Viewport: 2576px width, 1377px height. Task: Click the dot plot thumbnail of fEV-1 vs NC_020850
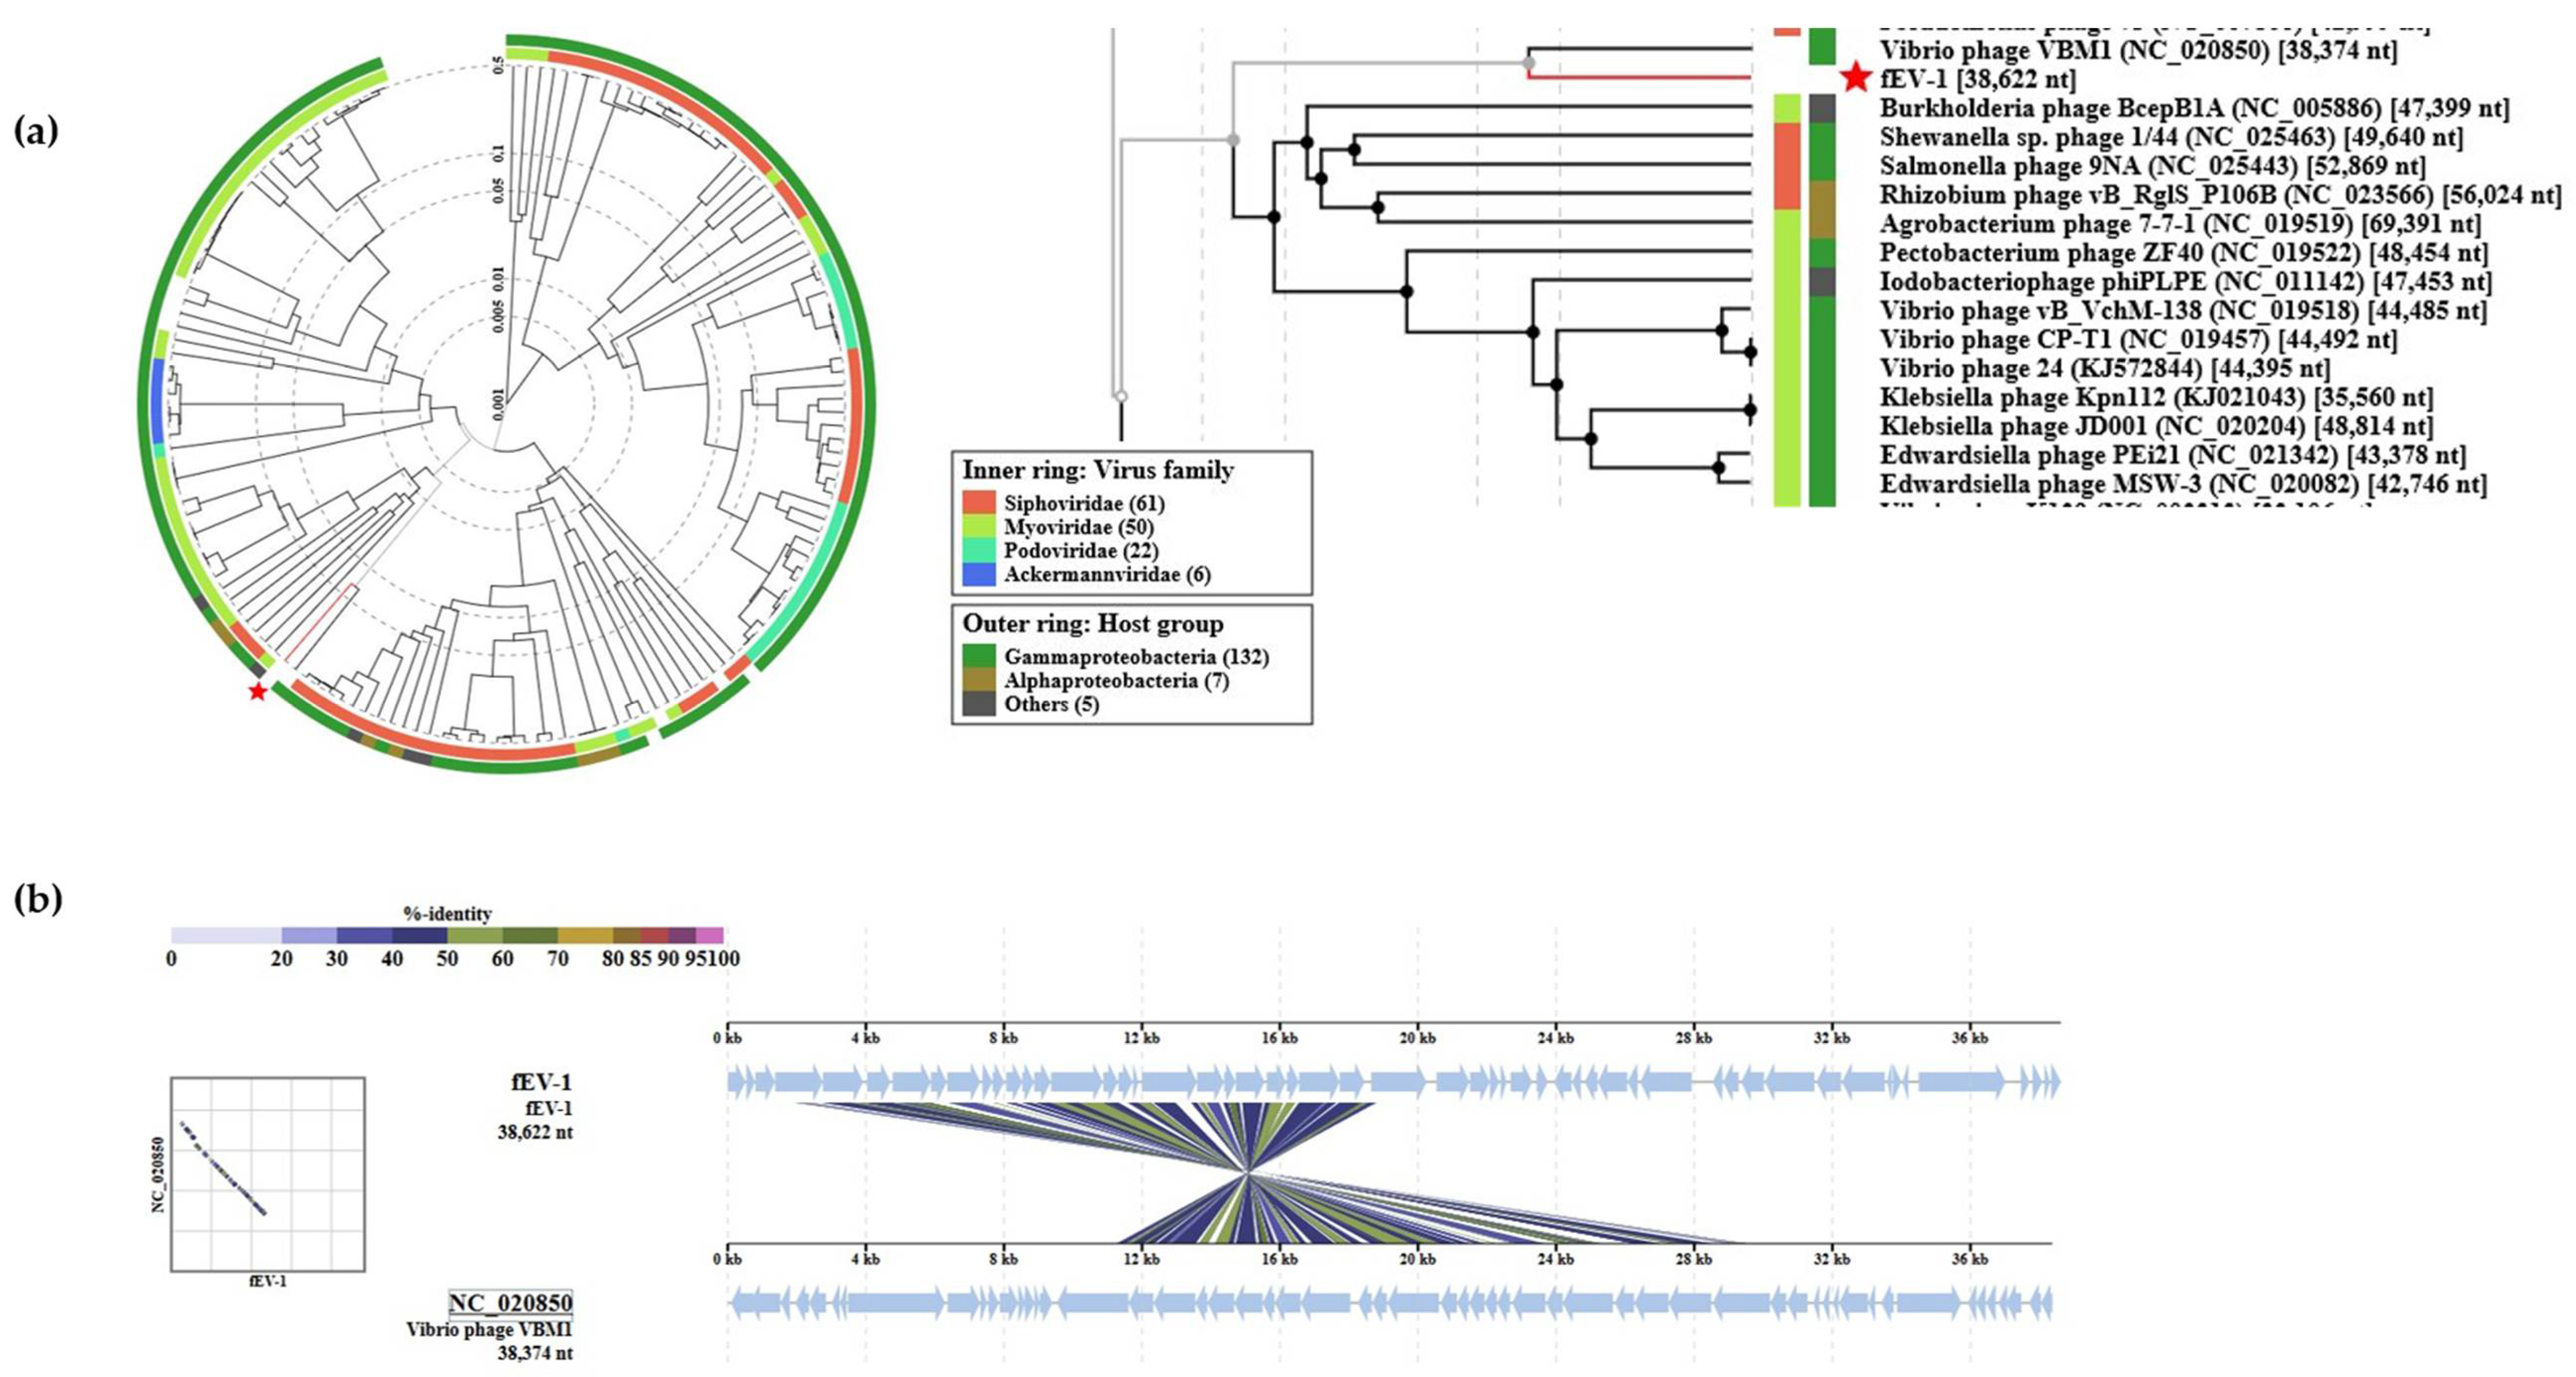click(268, 1174)
